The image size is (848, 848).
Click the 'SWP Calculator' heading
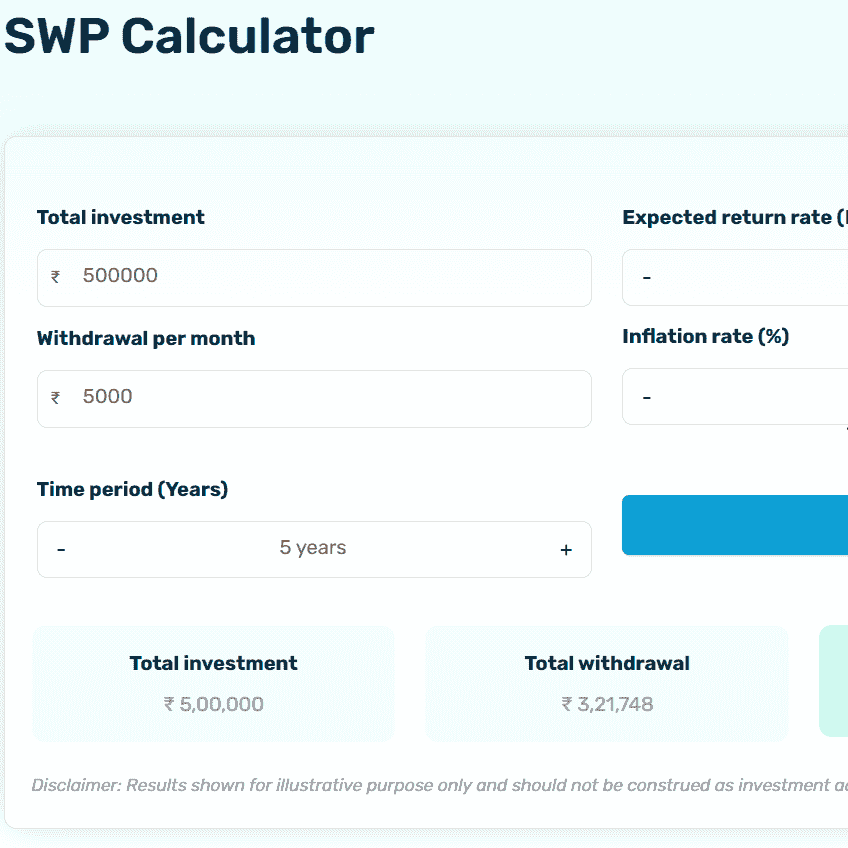[x=189, y=36]
